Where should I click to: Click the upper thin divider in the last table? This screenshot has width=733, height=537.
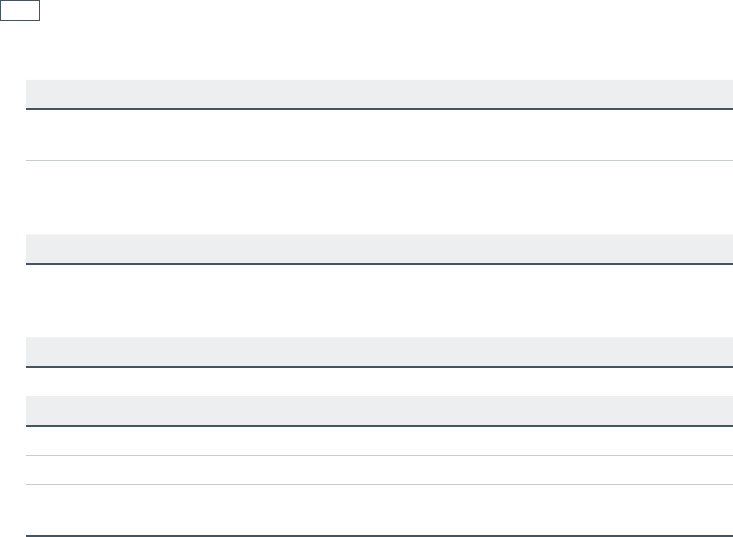pos(379,455)
